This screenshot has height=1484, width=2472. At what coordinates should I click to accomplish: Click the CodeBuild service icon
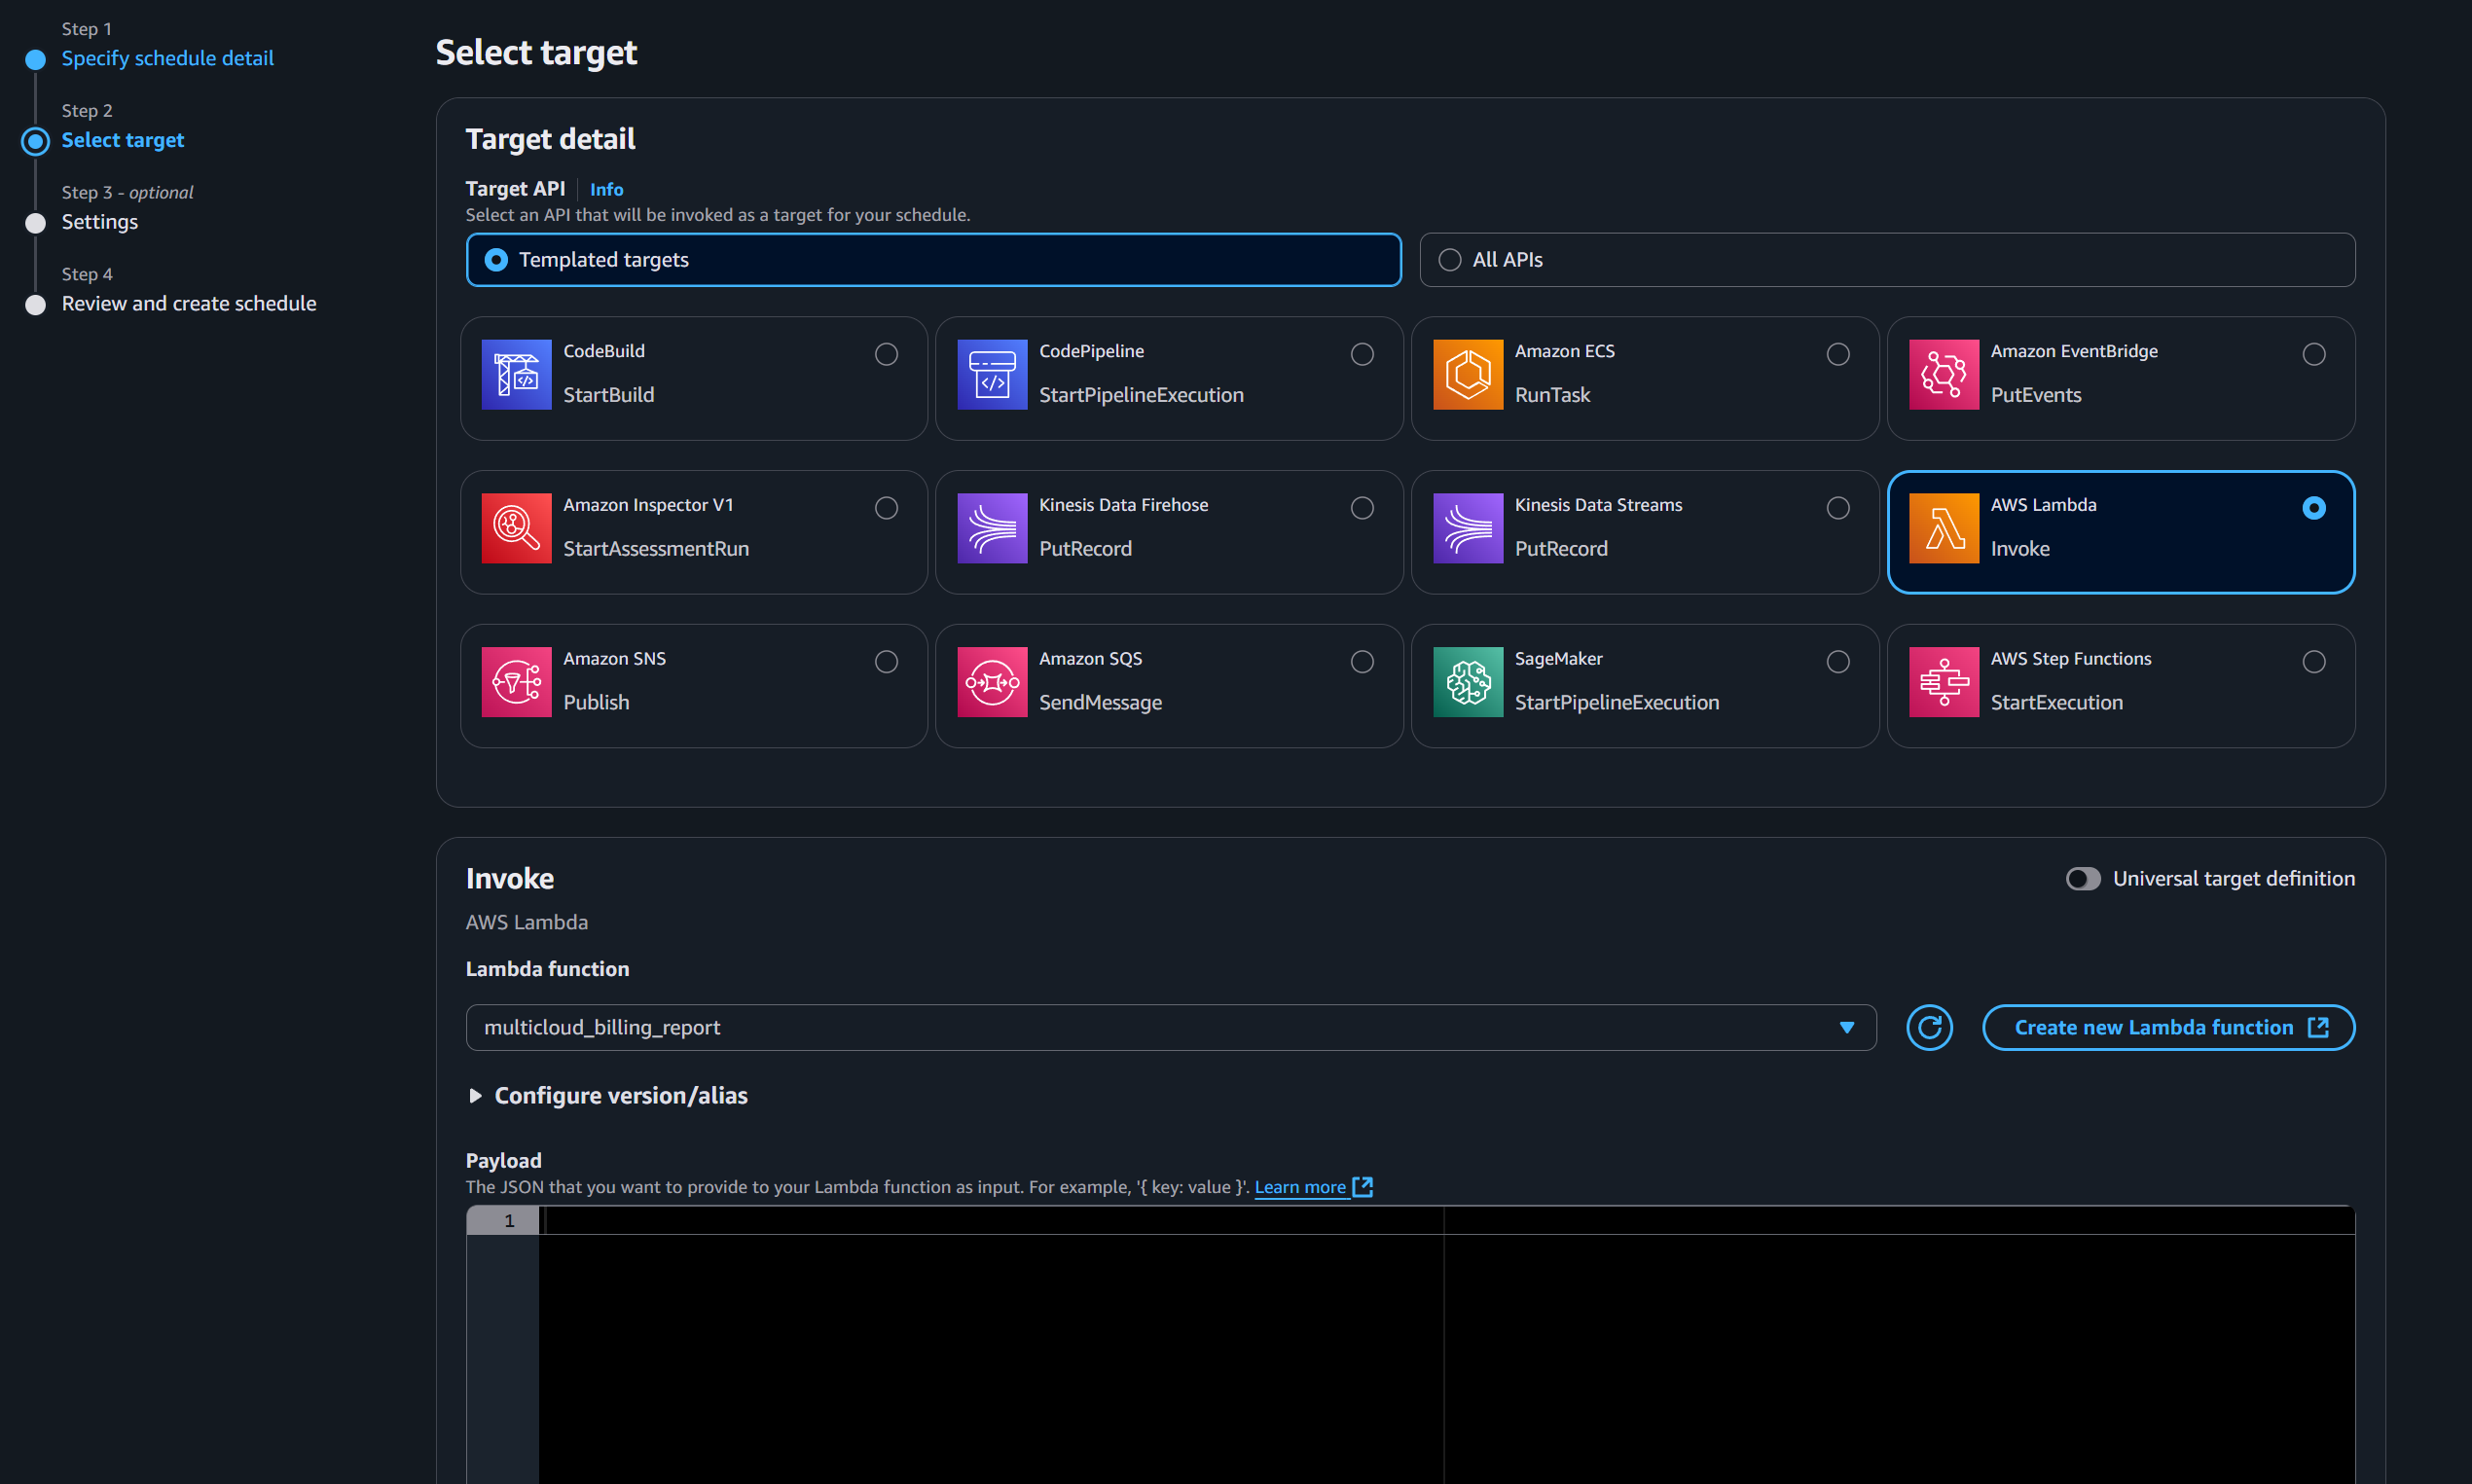[x=516, y=374]
